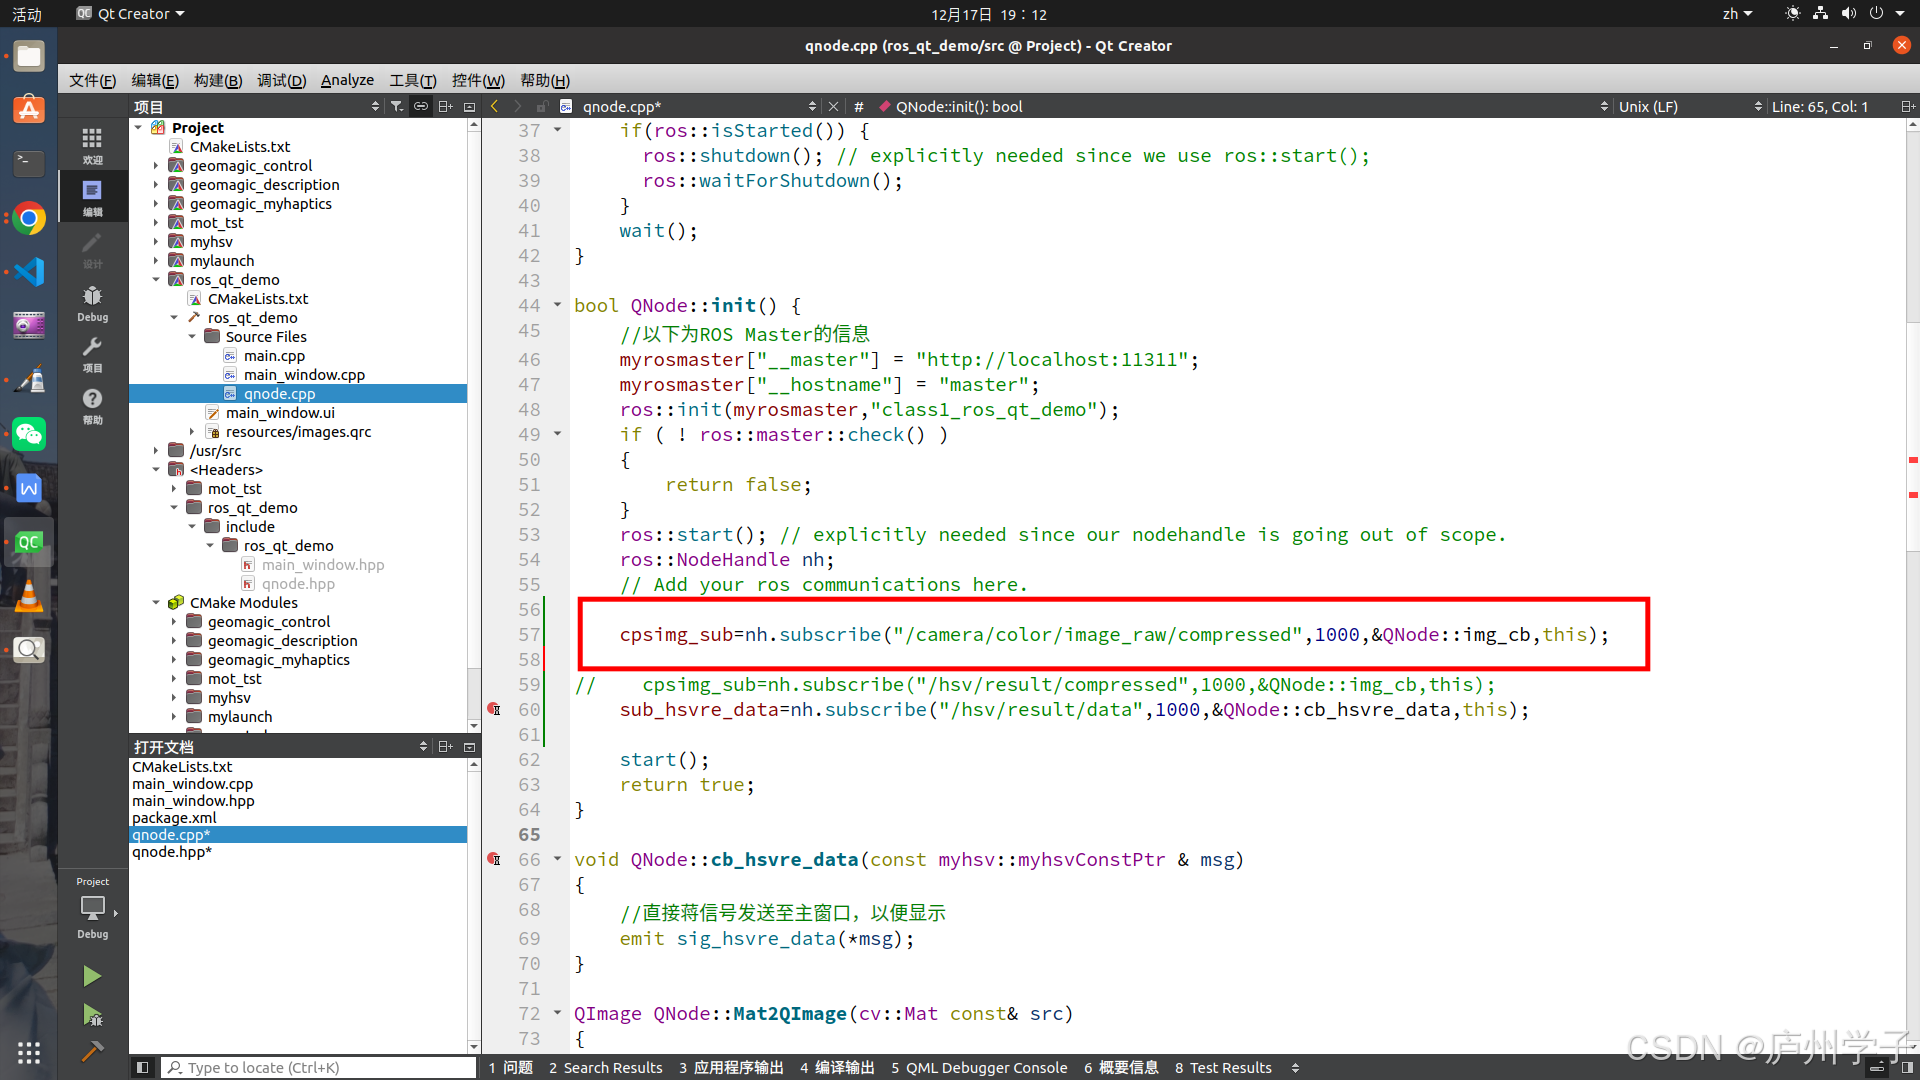
Task: Open main_window.cpp in project tree
Action: click(x=304, y=375)
